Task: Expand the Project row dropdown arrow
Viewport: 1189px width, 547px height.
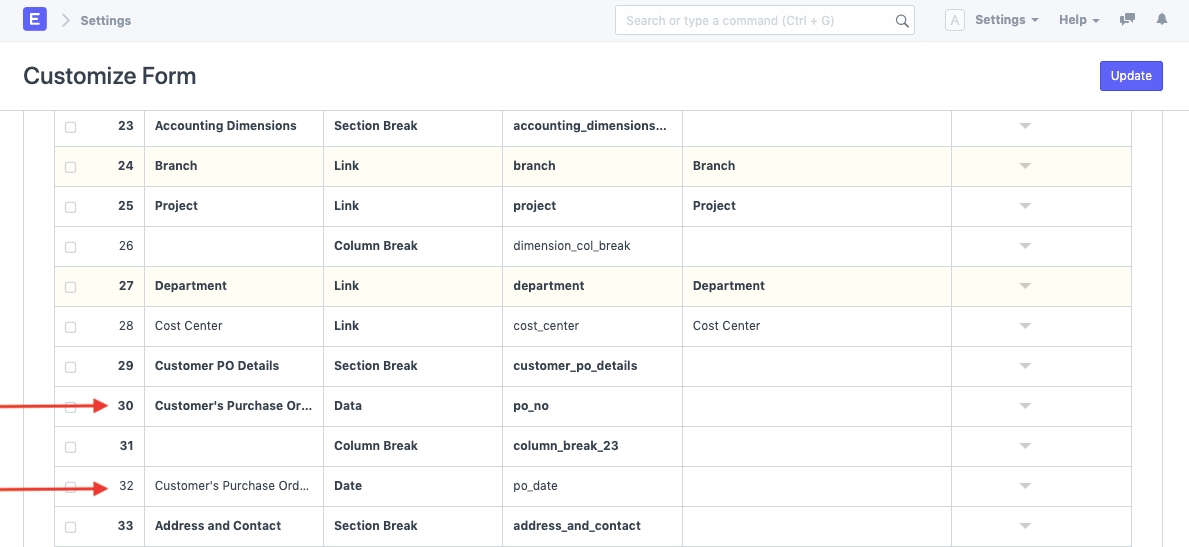Action: (x=1024, y=206)
